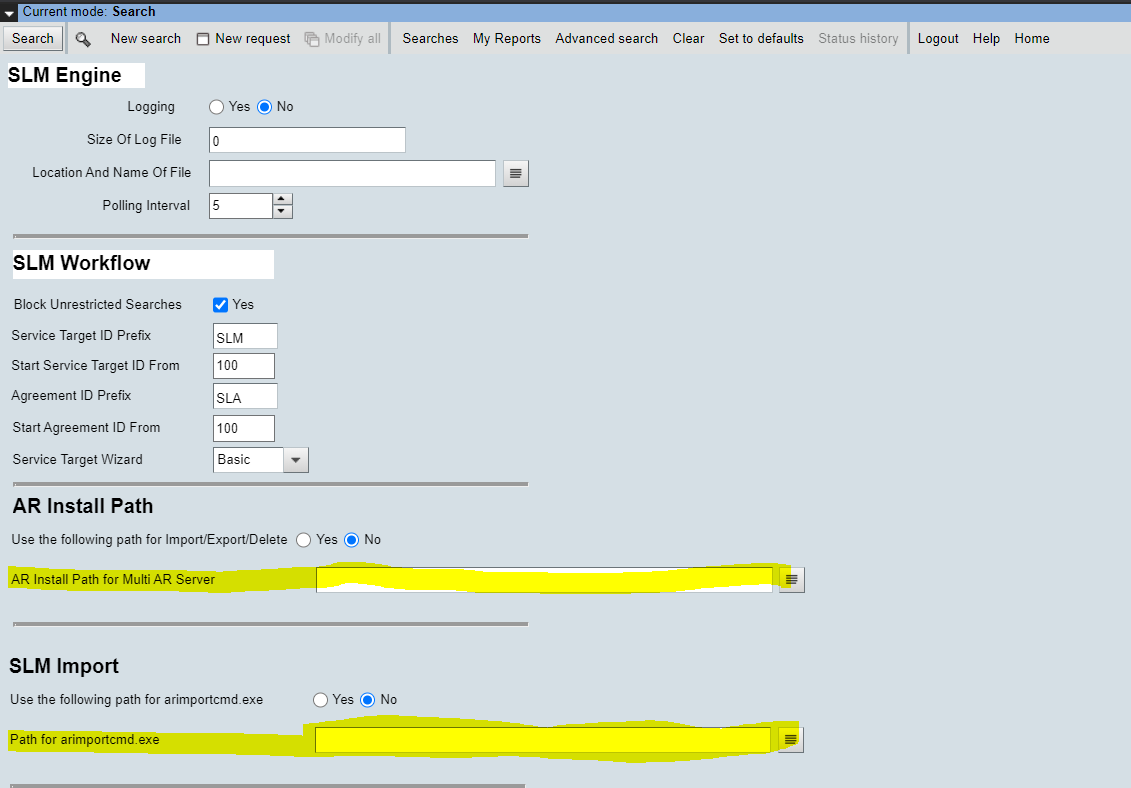This screenshot has width=1131, height=788.
Task: Open the Service Target Wizard dropdown
Action: (296, 459)
